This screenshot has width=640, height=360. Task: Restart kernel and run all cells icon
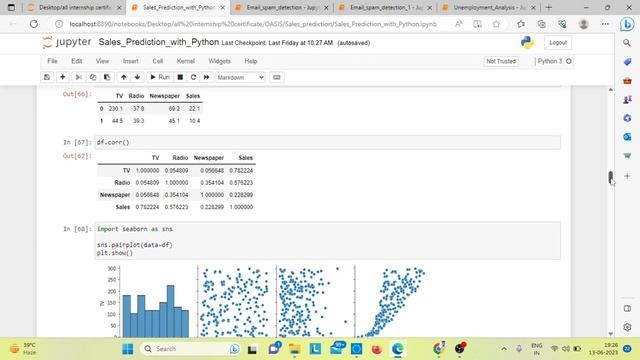click(x=207, y=77)
